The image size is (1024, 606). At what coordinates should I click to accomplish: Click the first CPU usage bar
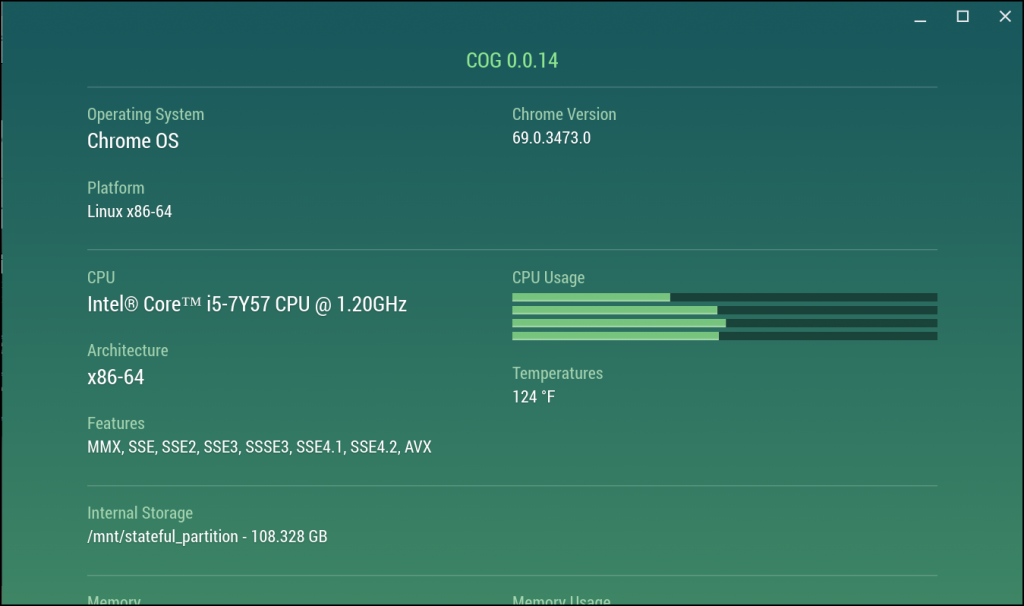[x=725, y=297]
